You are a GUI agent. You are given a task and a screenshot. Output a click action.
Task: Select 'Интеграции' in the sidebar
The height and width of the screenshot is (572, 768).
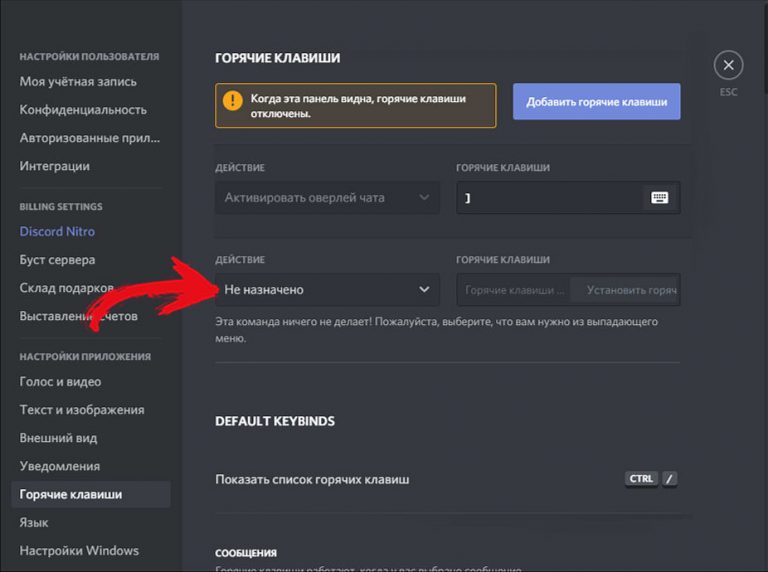tap(54, 166)
